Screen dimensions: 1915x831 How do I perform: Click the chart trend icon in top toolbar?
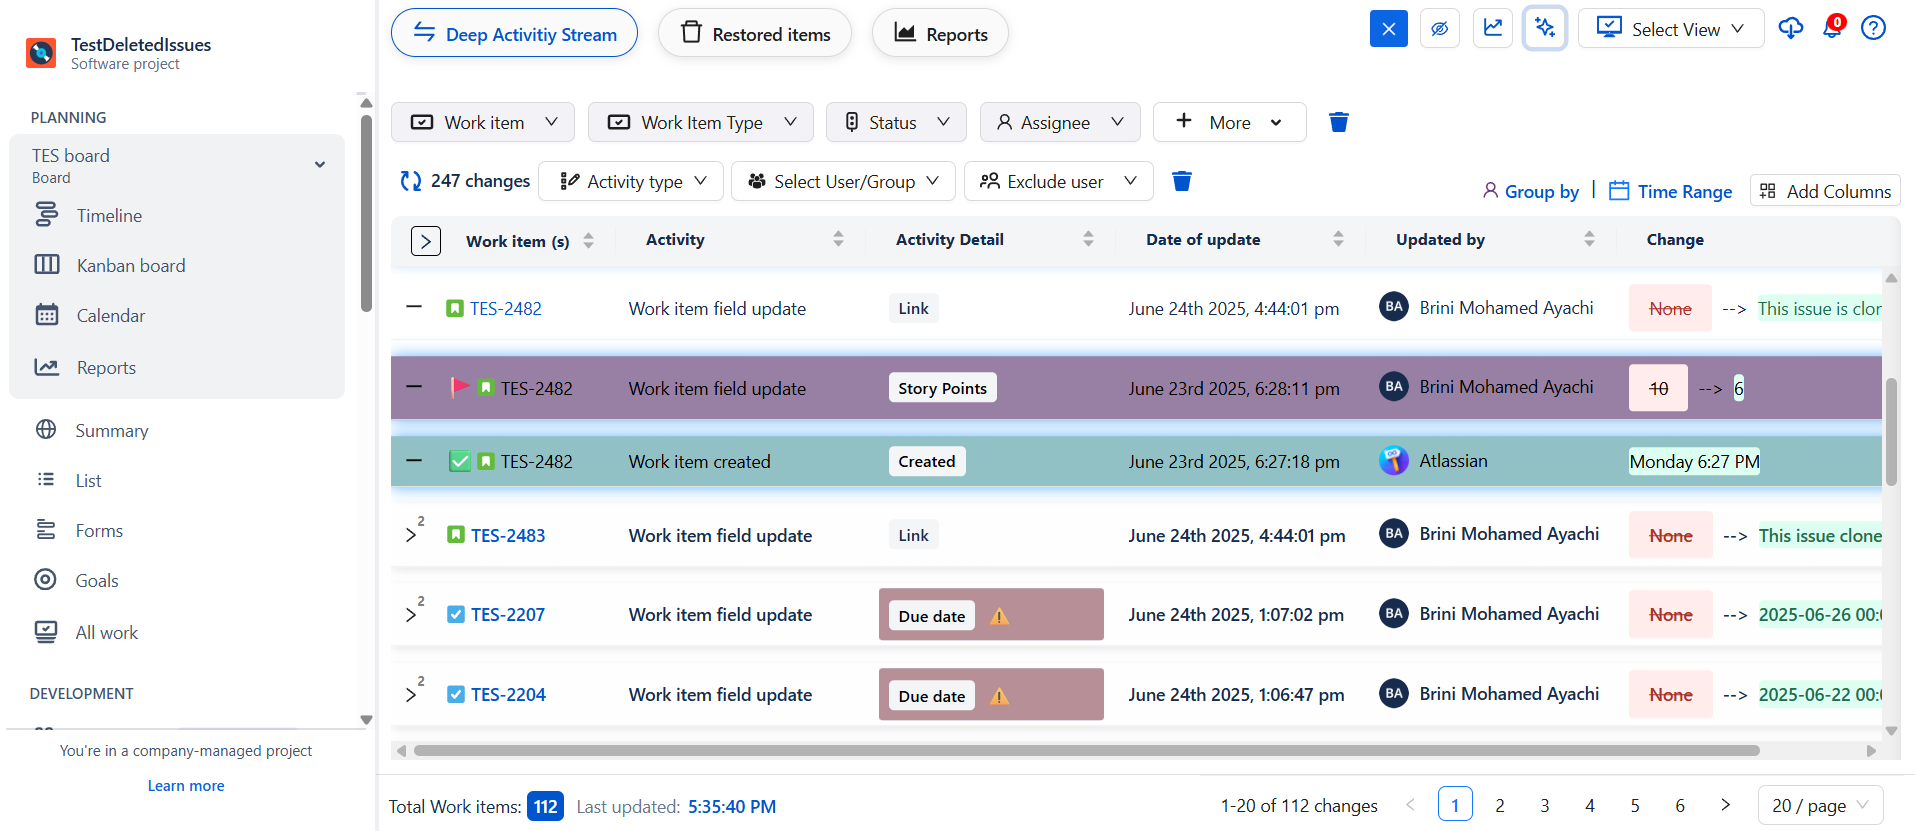[1492, 28]
